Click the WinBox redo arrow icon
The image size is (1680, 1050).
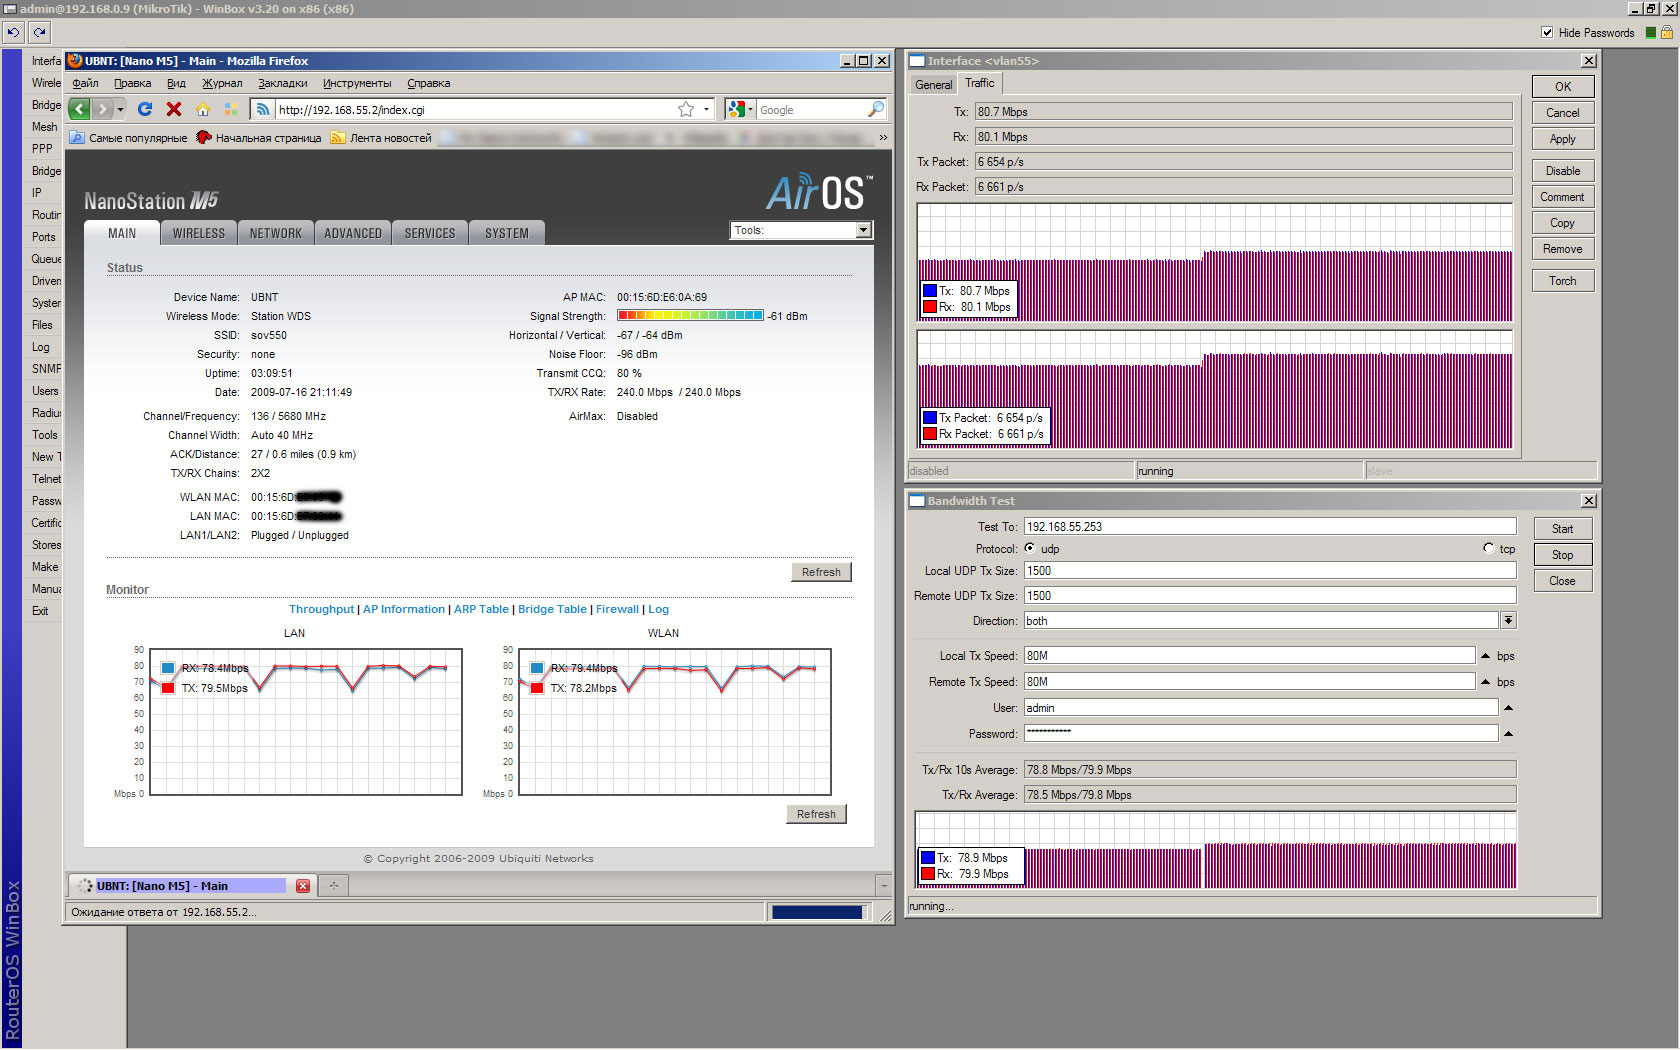click(39, 32)
